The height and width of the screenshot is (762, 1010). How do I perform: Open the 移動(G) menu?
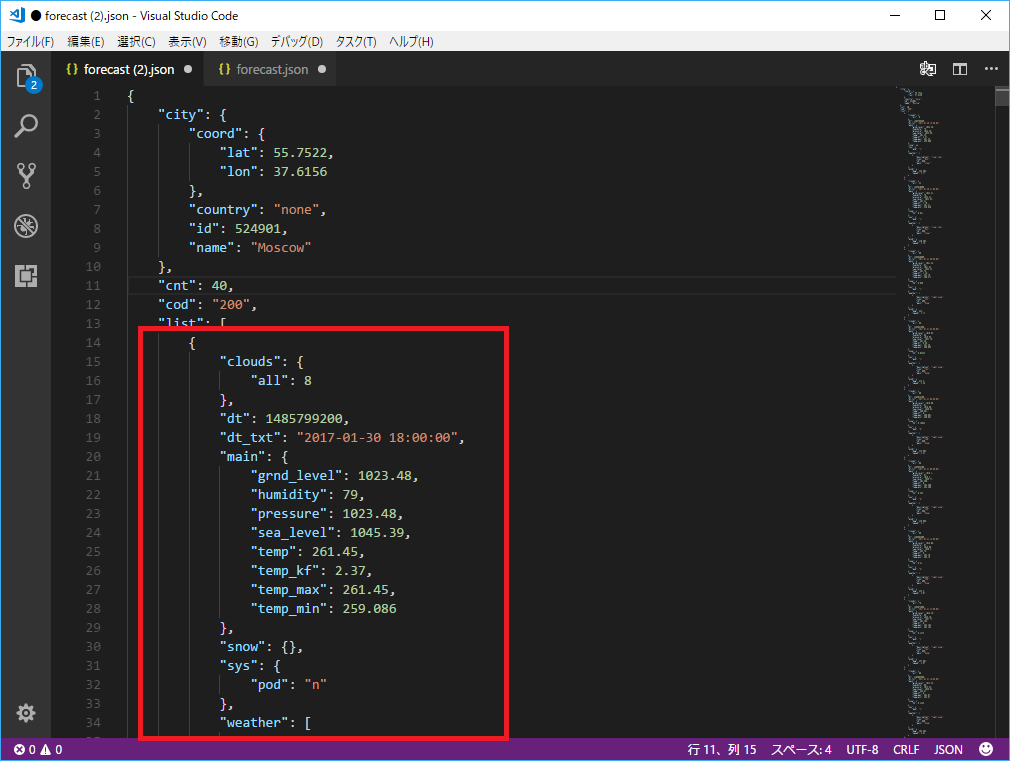click(x=238, y=42)
